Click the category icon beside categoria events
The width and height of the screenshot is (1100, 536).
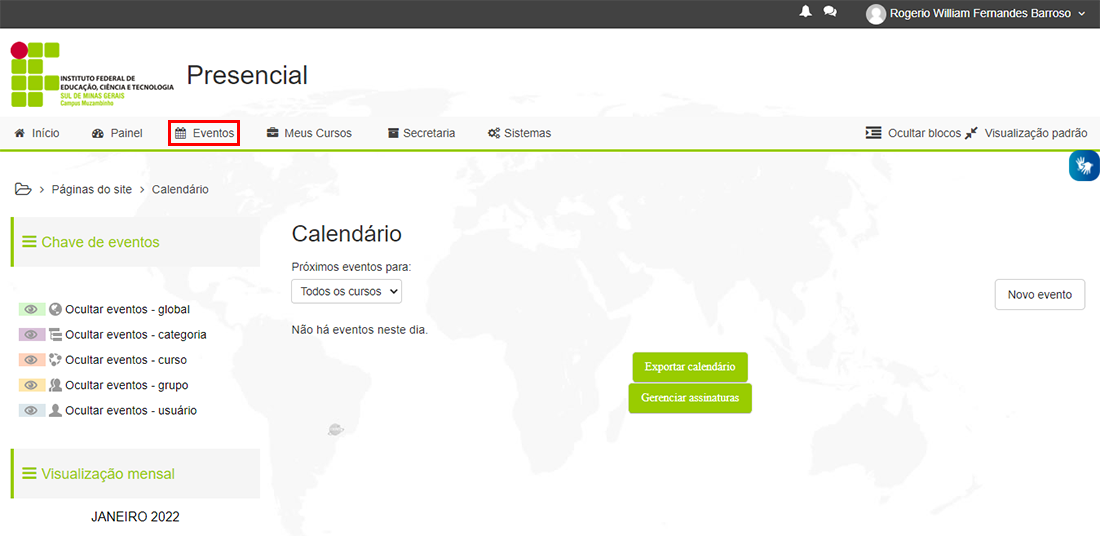56,335
